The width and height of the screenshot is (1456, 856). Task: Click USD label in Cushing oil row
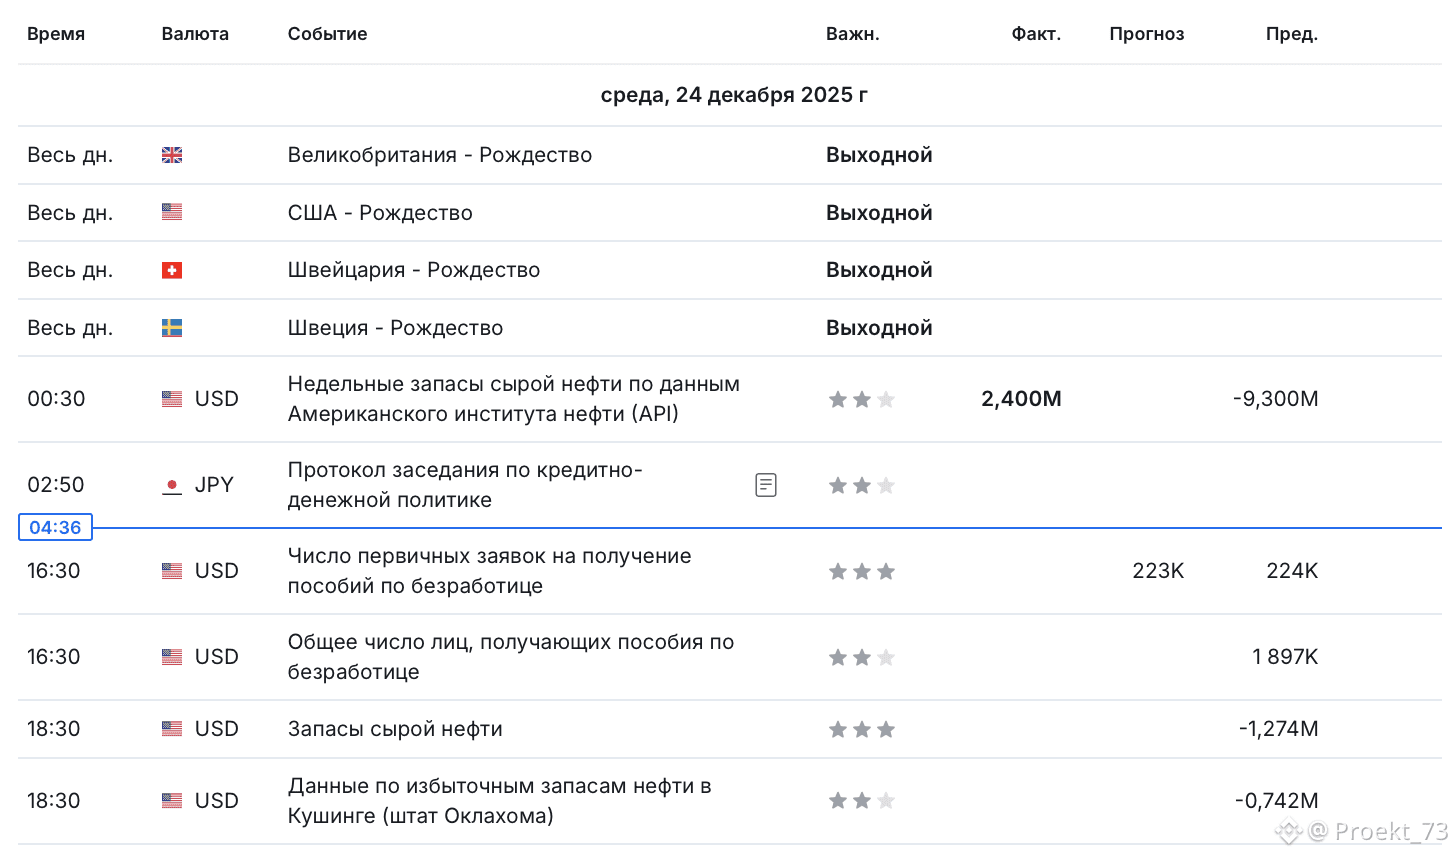(217, 801)
